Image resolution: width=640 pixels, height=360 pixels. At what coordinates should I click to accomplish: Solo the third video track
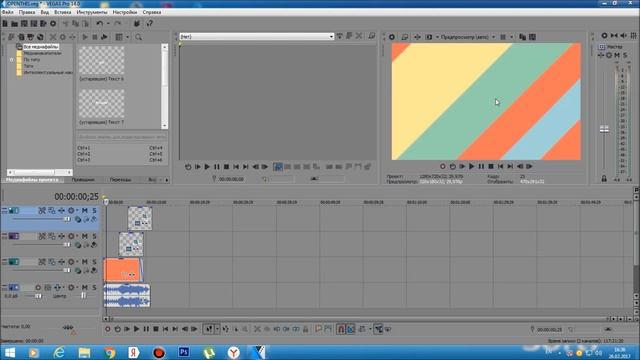(x=94, y=262)
